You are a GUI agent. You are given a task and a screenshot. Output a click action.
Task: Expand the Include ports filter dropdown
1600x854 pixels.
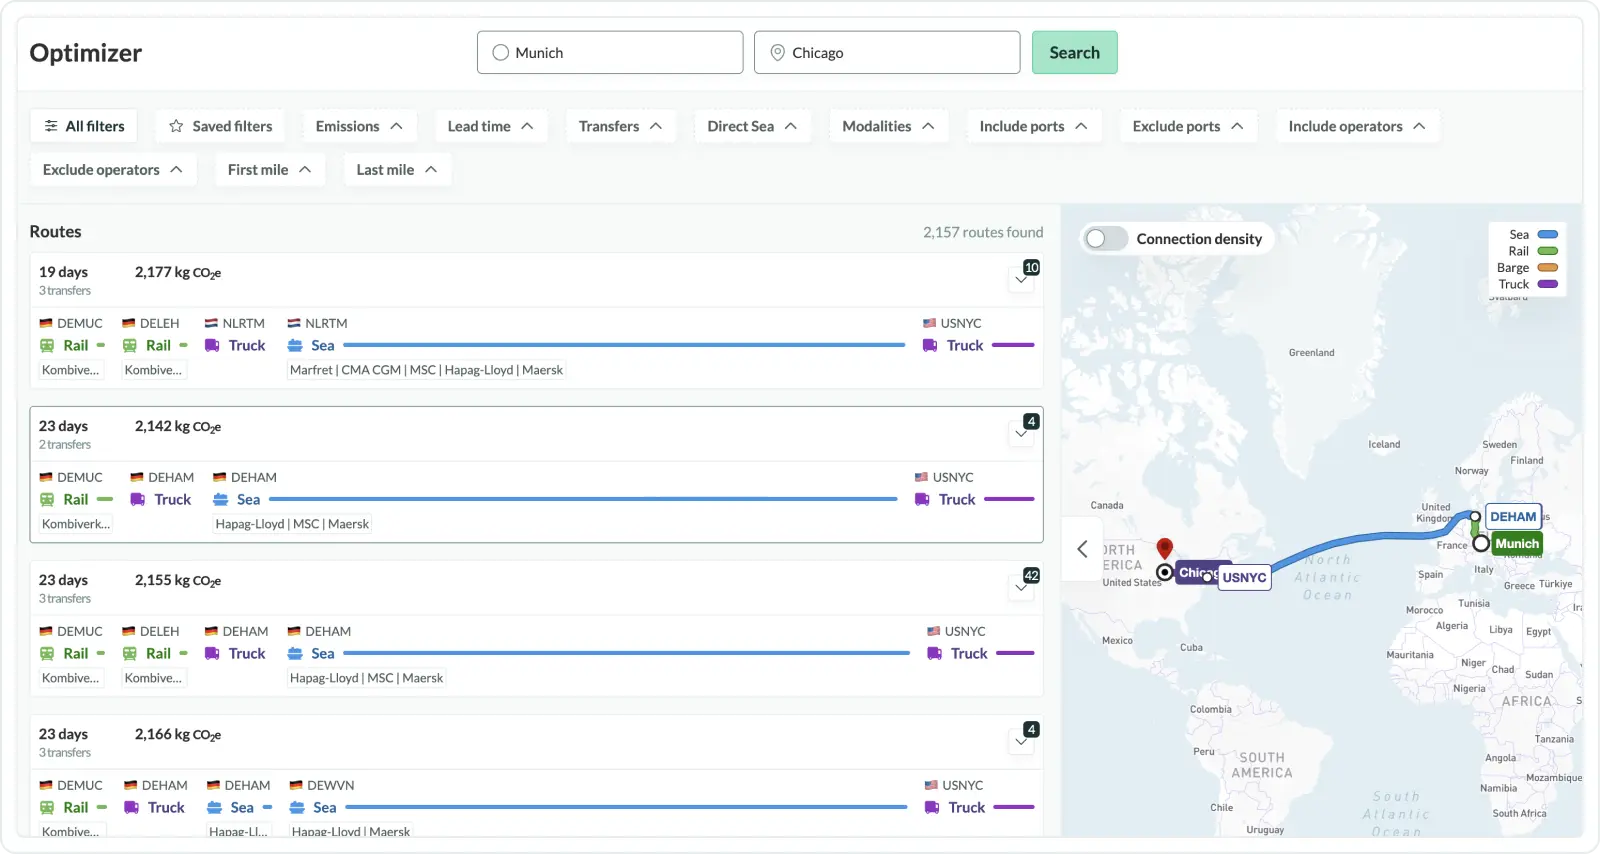click(x=1033, y=126)
